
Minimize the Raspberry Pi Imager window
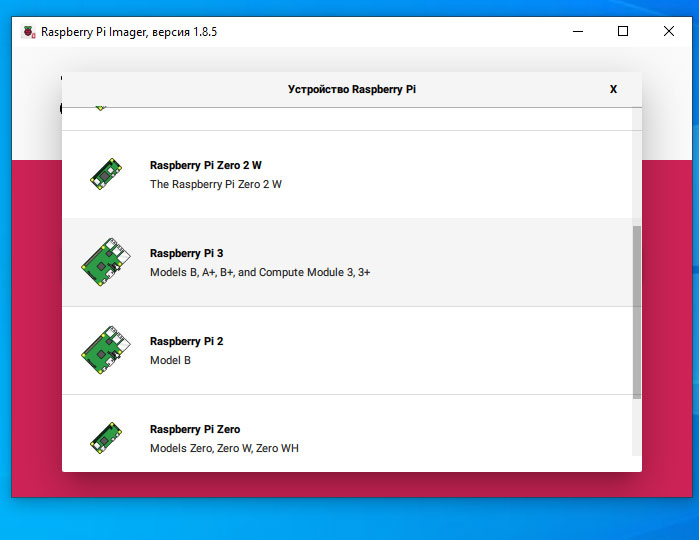pos(578,31)
